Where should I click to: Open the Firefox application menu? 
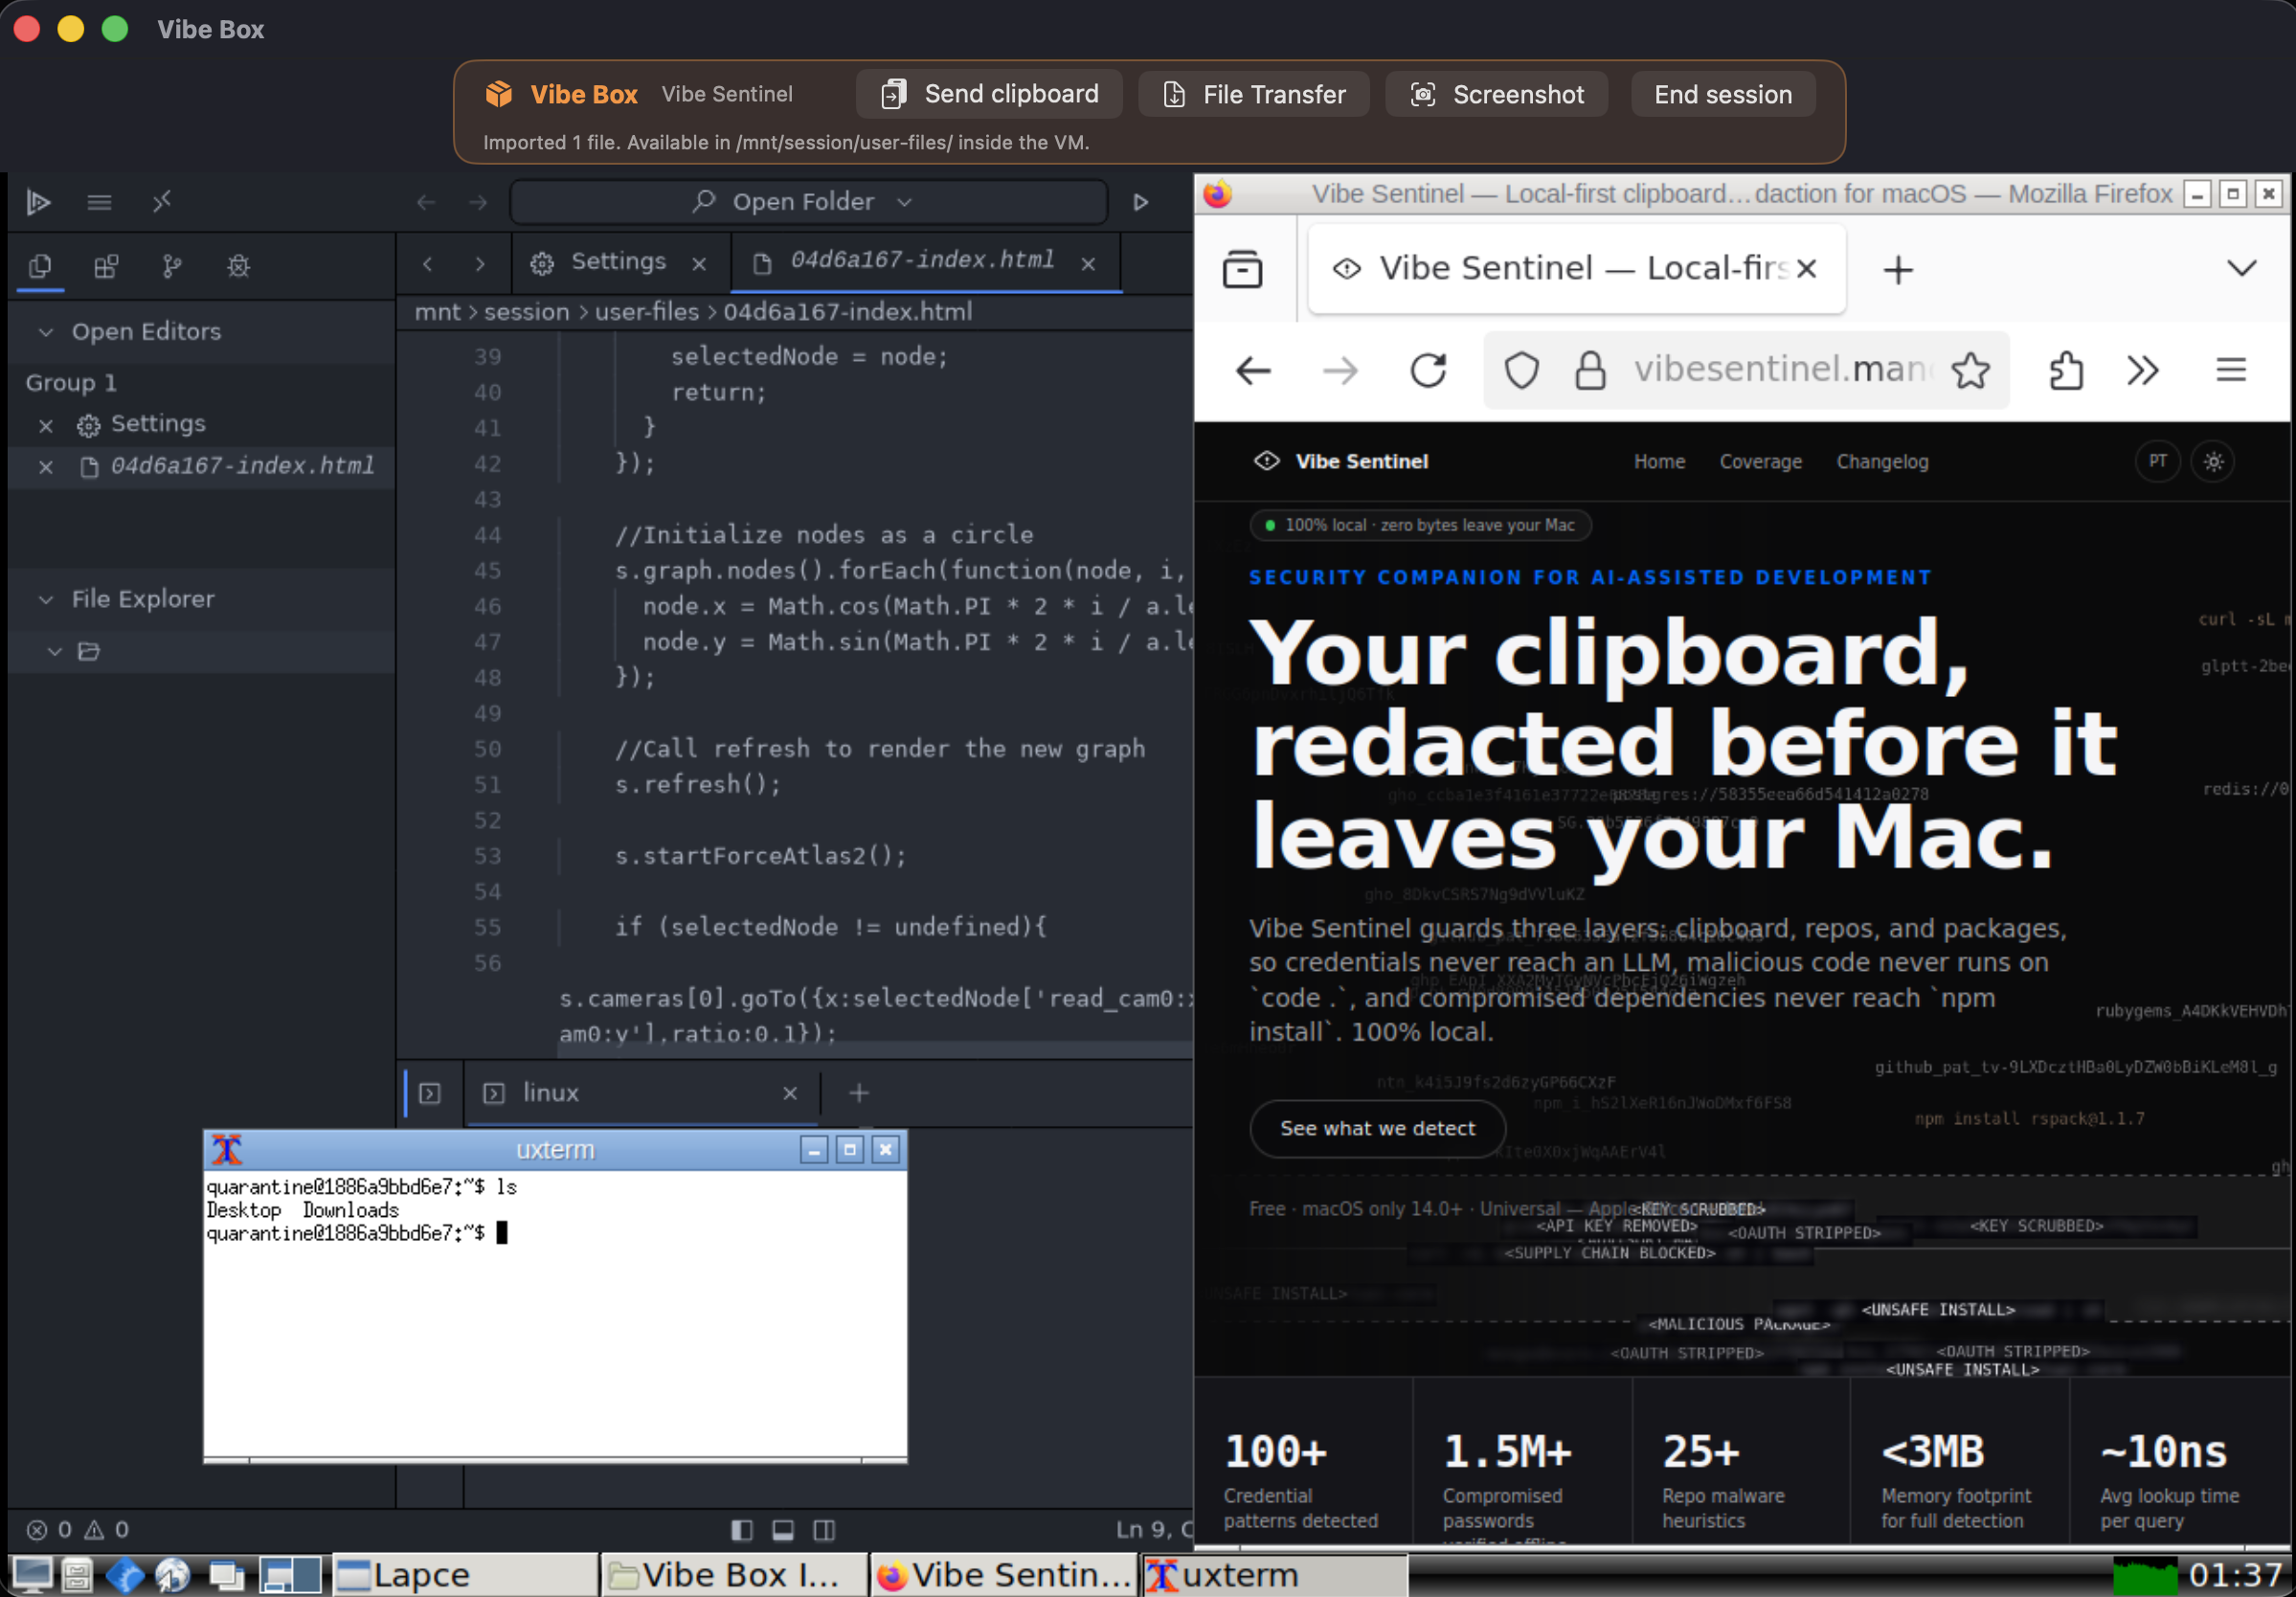click(2231, 371)
